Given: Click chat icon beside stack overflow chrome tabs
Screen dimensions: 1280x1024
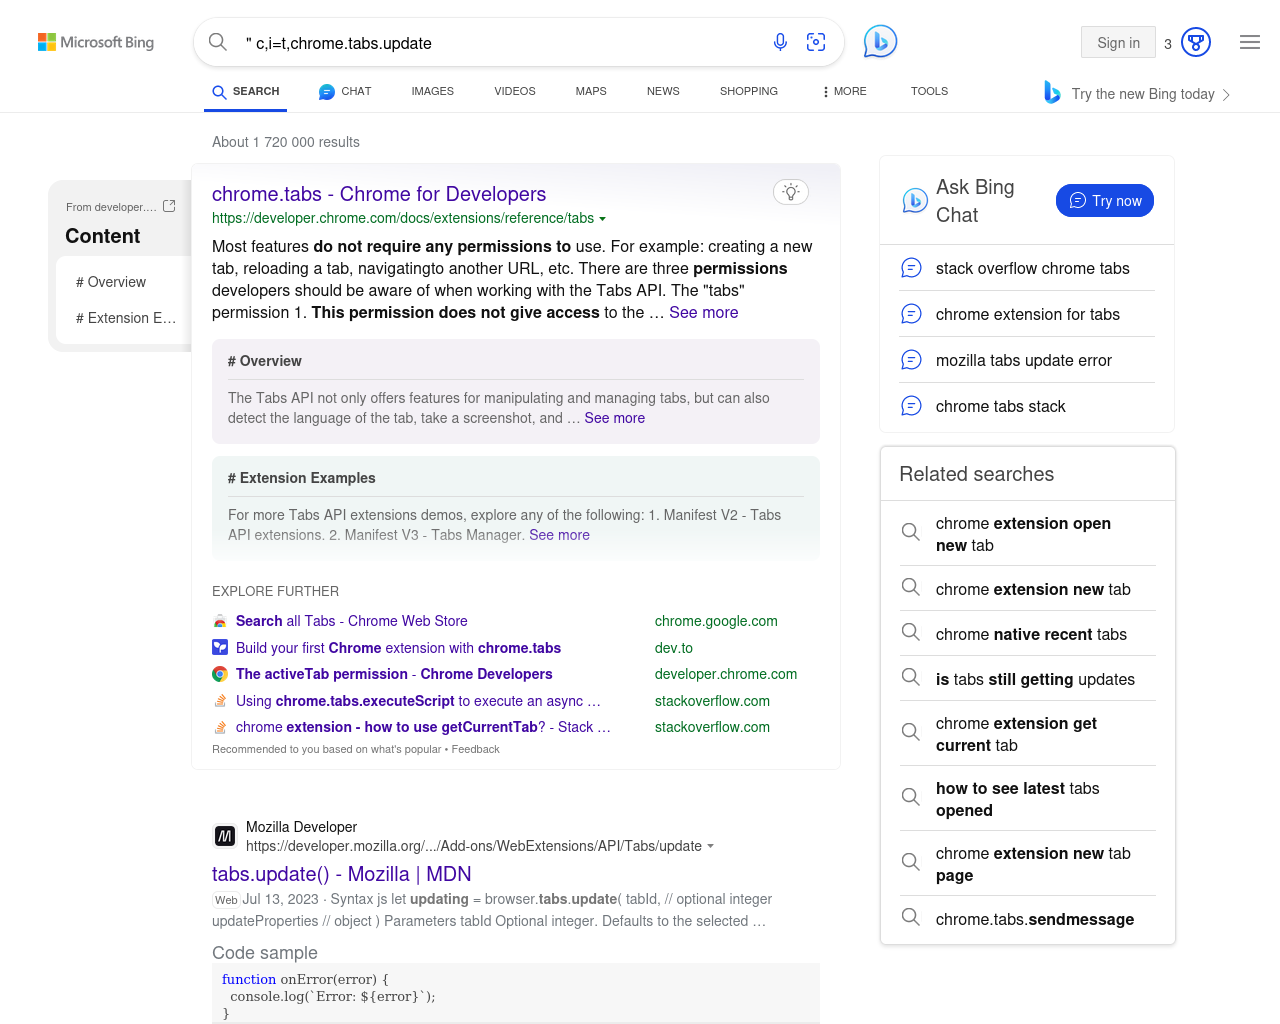Looking at the screenshot, I should tap(911, 268).
